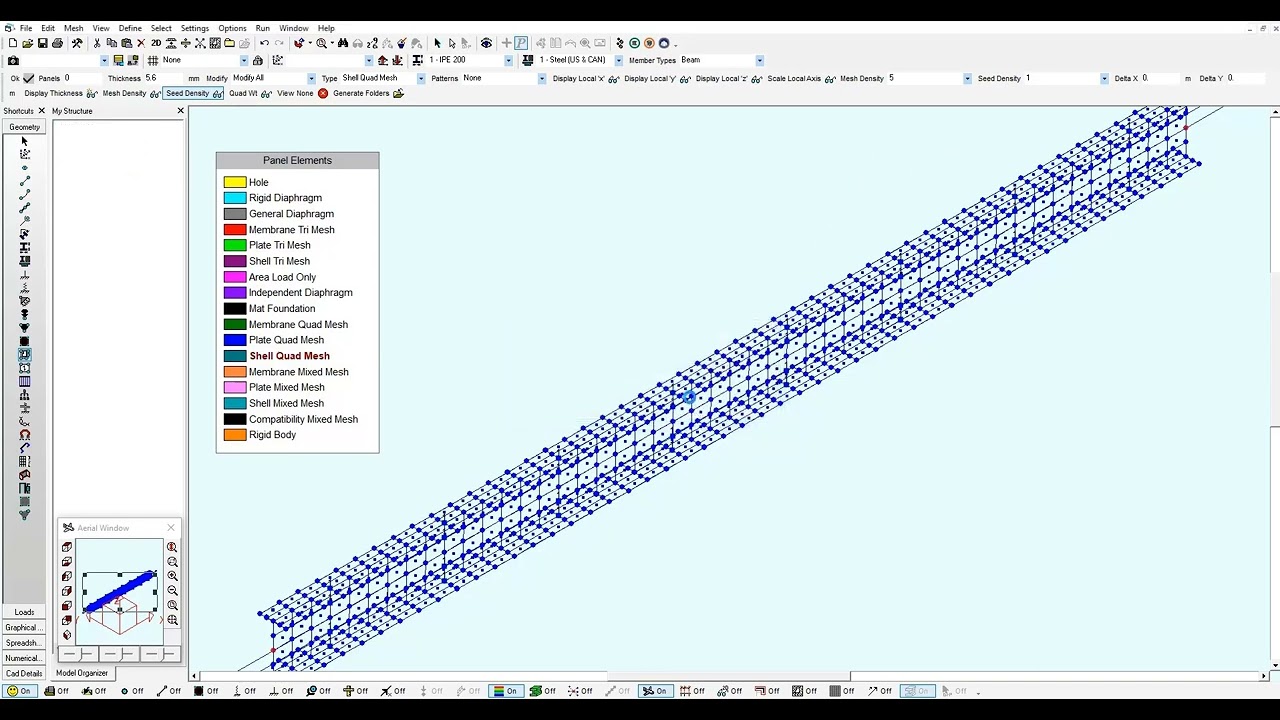
Task: Click the Hole yellow color swatch
Action: tap(235, 182)
